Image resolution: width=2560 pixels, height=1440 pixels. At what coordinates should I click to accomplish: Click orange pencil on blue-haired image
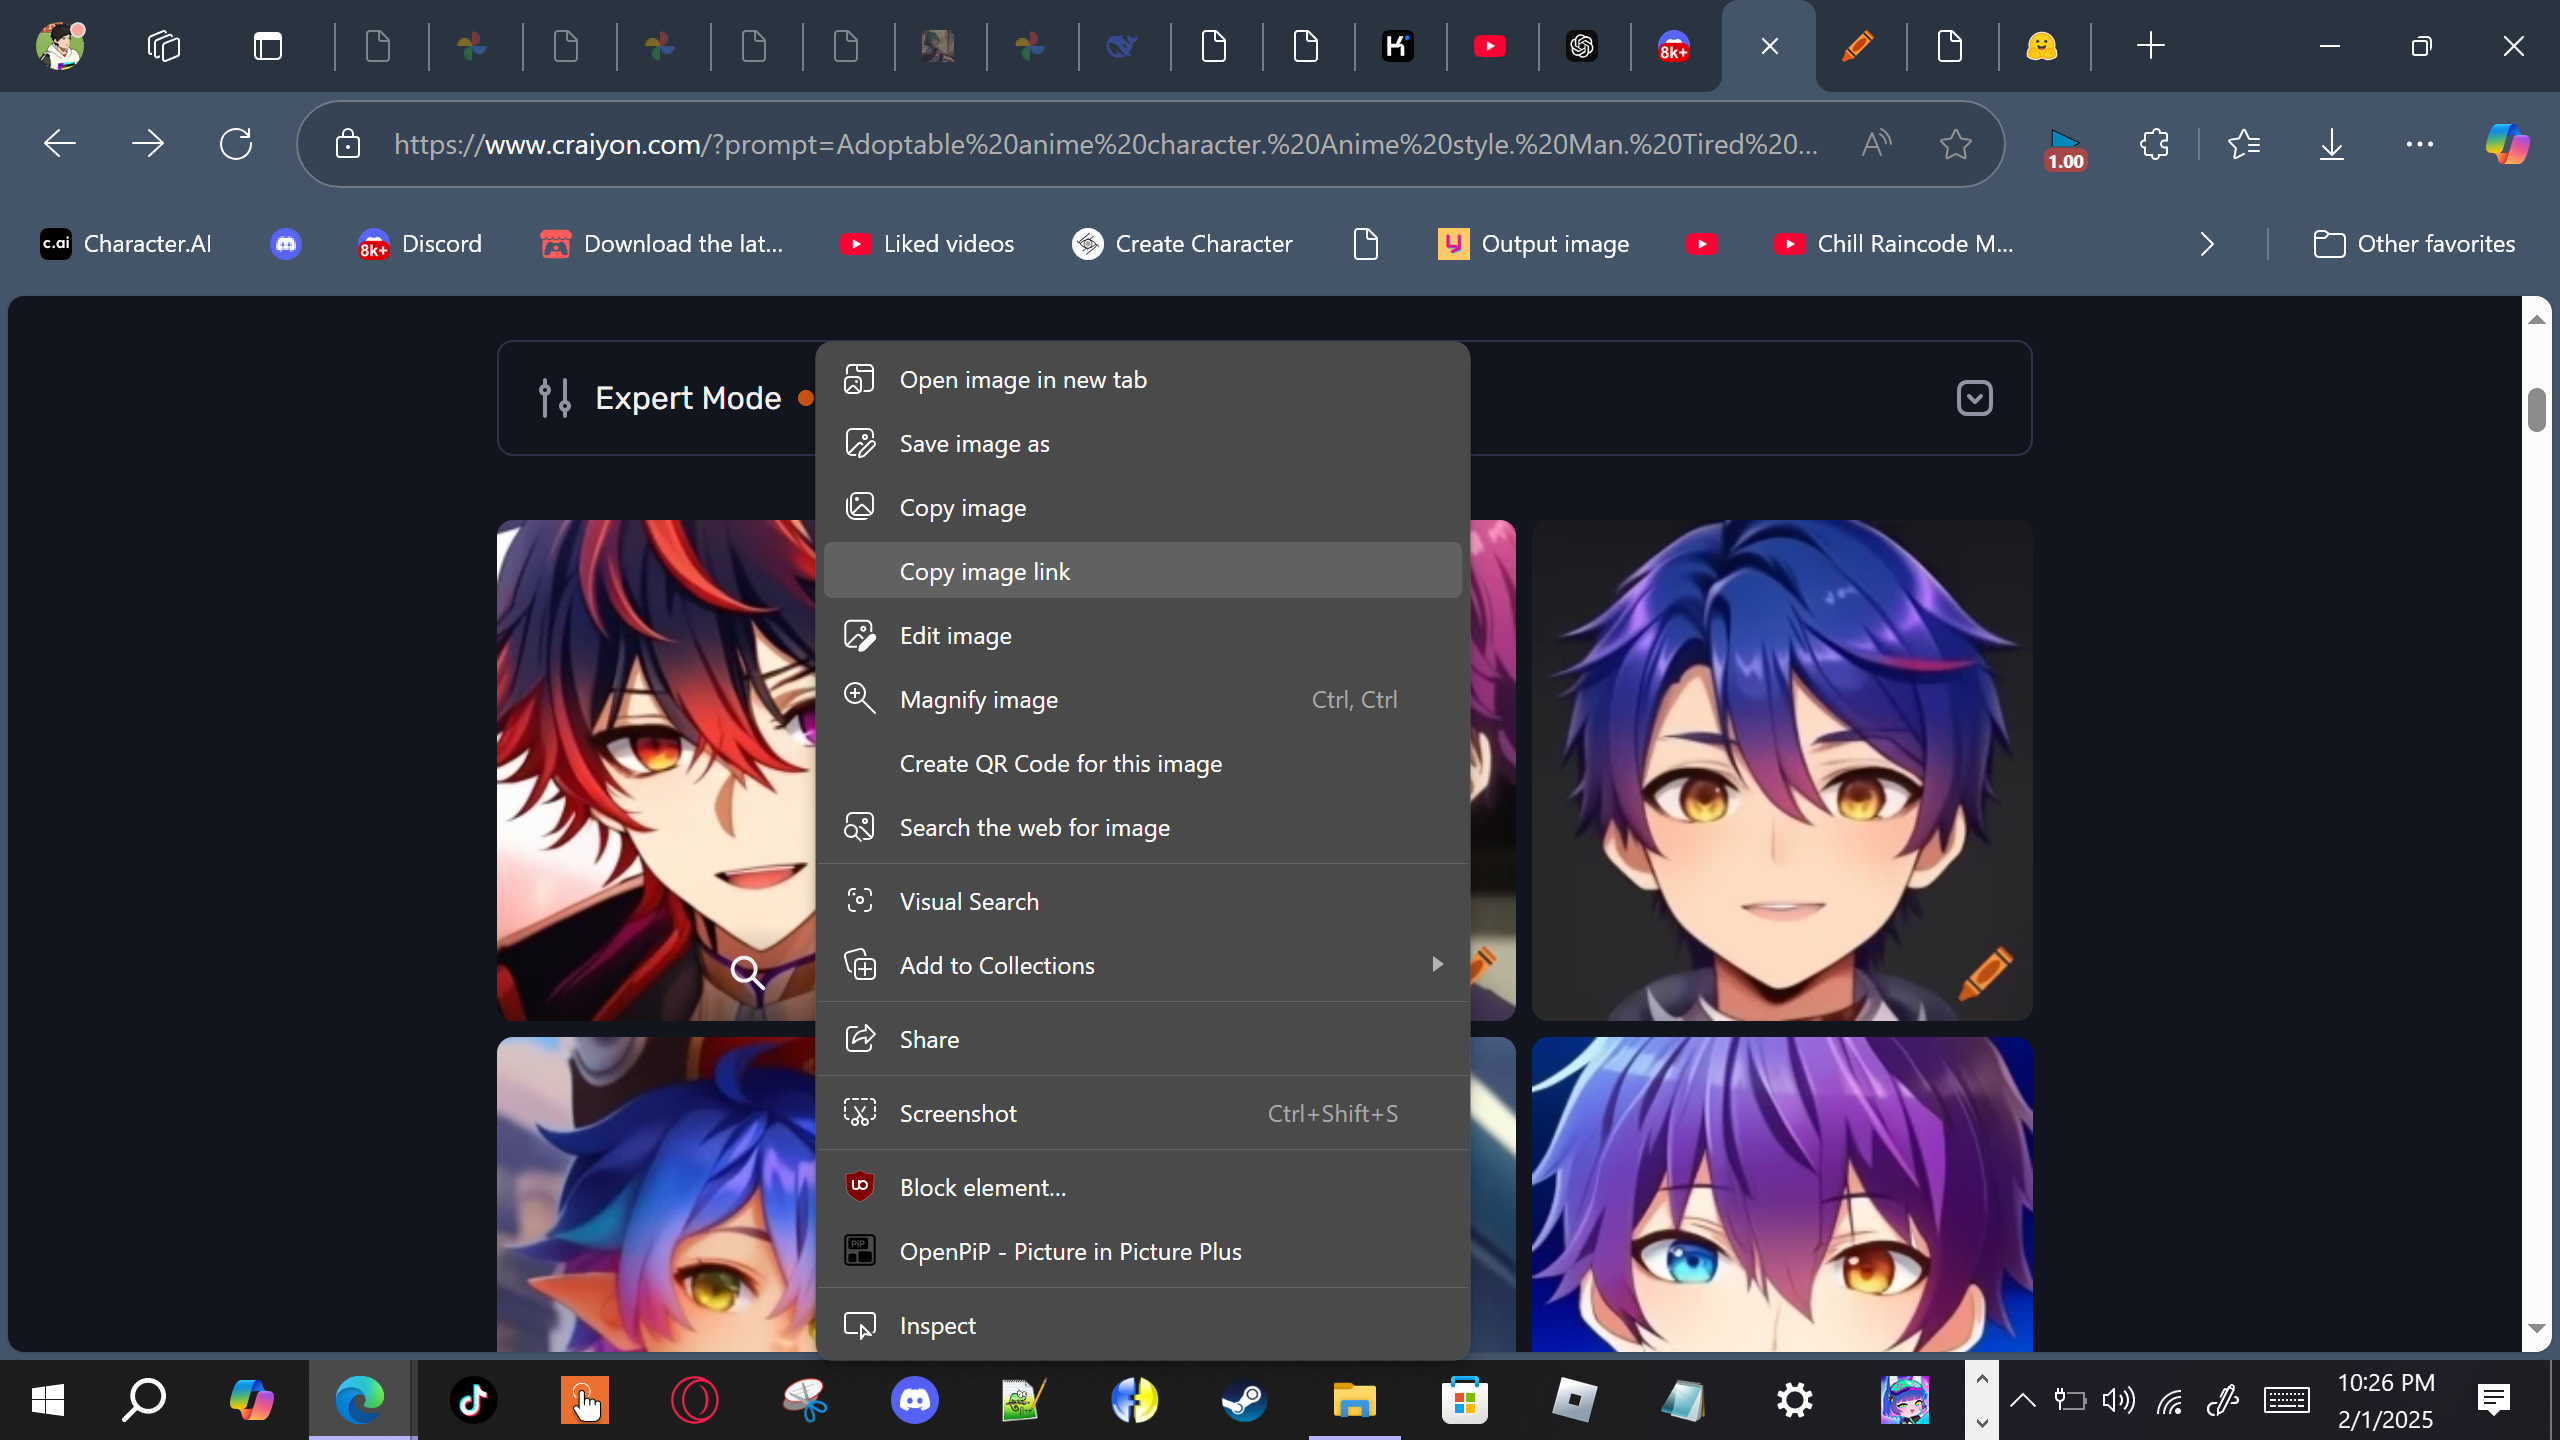coord(1985,972)
